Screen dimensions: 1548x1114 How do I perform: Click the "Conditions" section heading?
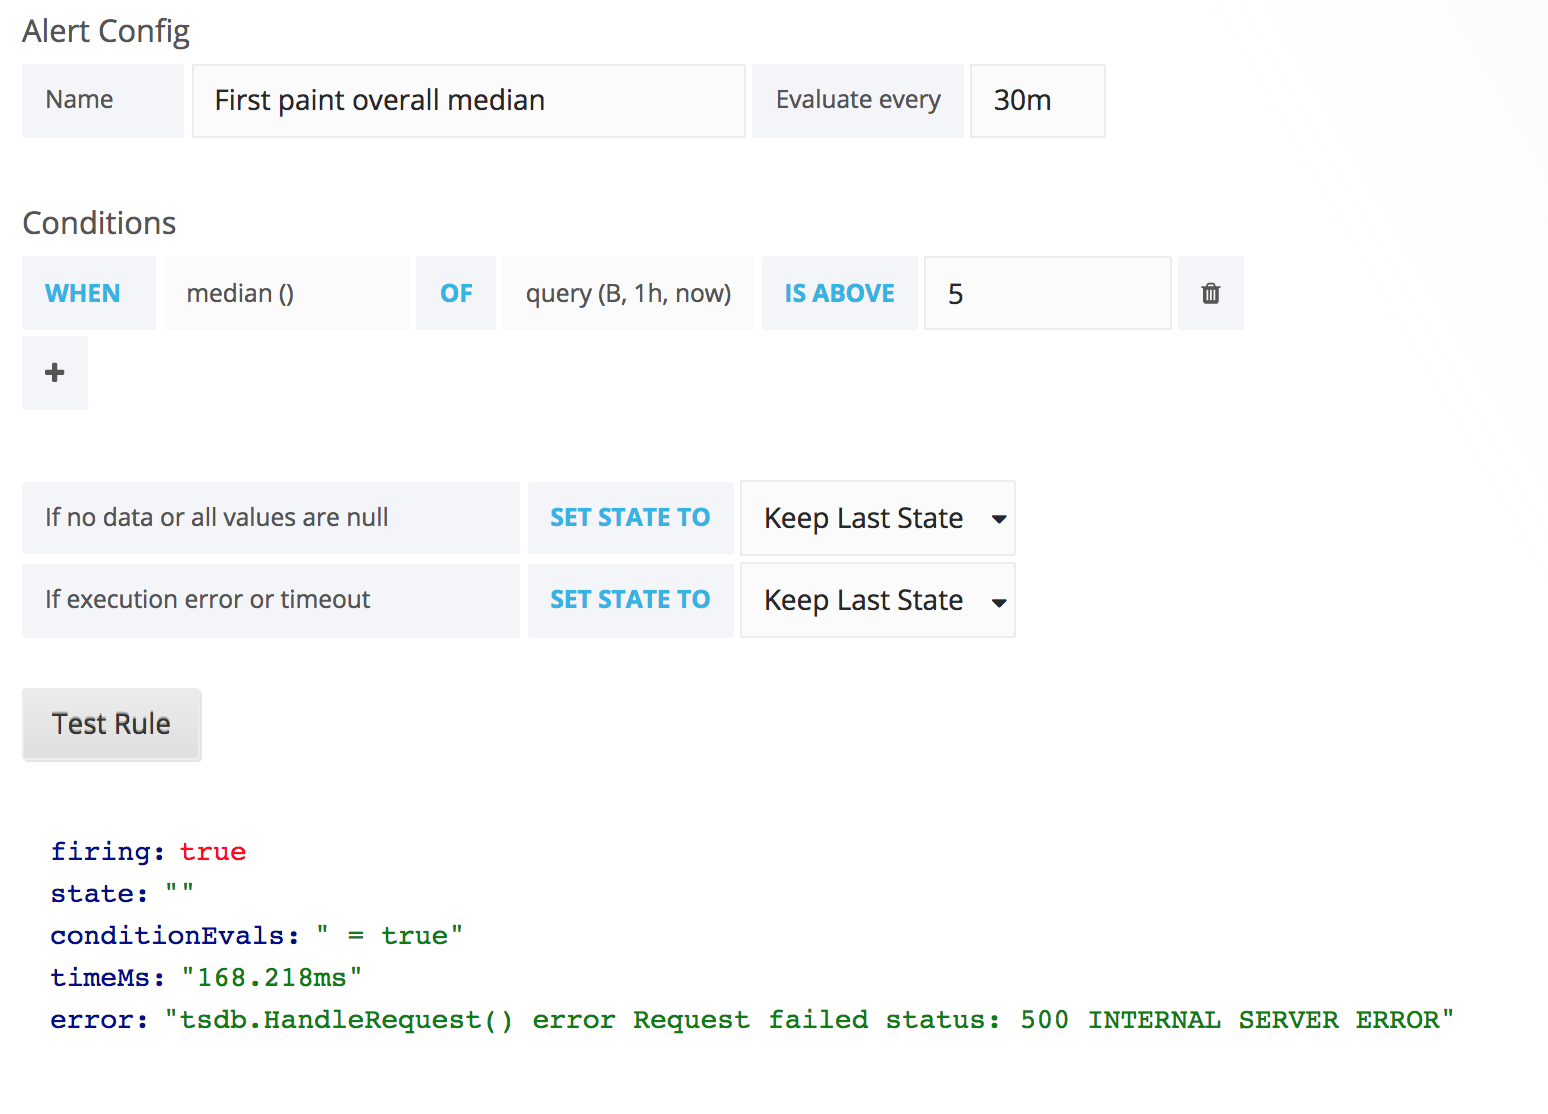99,223
